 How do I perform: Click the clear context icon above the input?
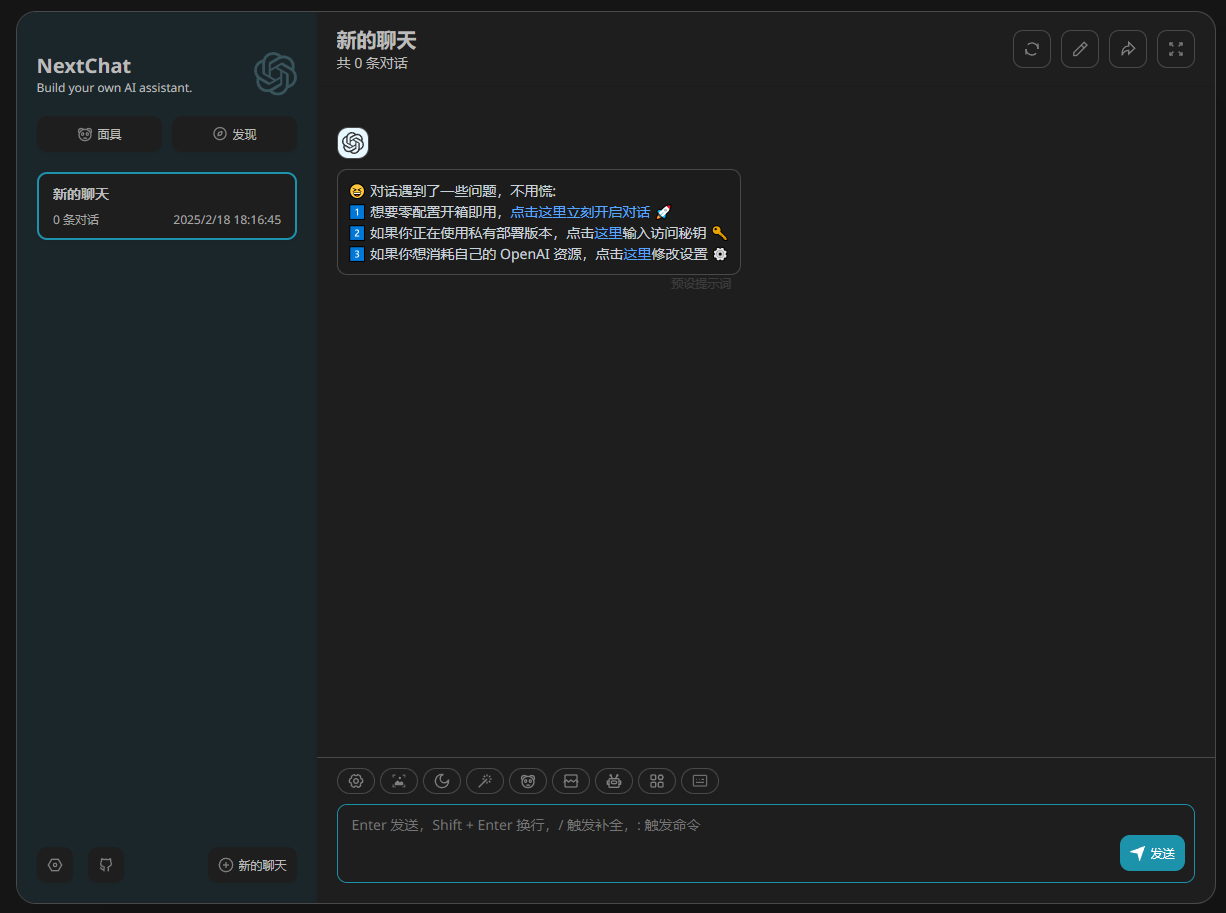click(x=571, y=781)
